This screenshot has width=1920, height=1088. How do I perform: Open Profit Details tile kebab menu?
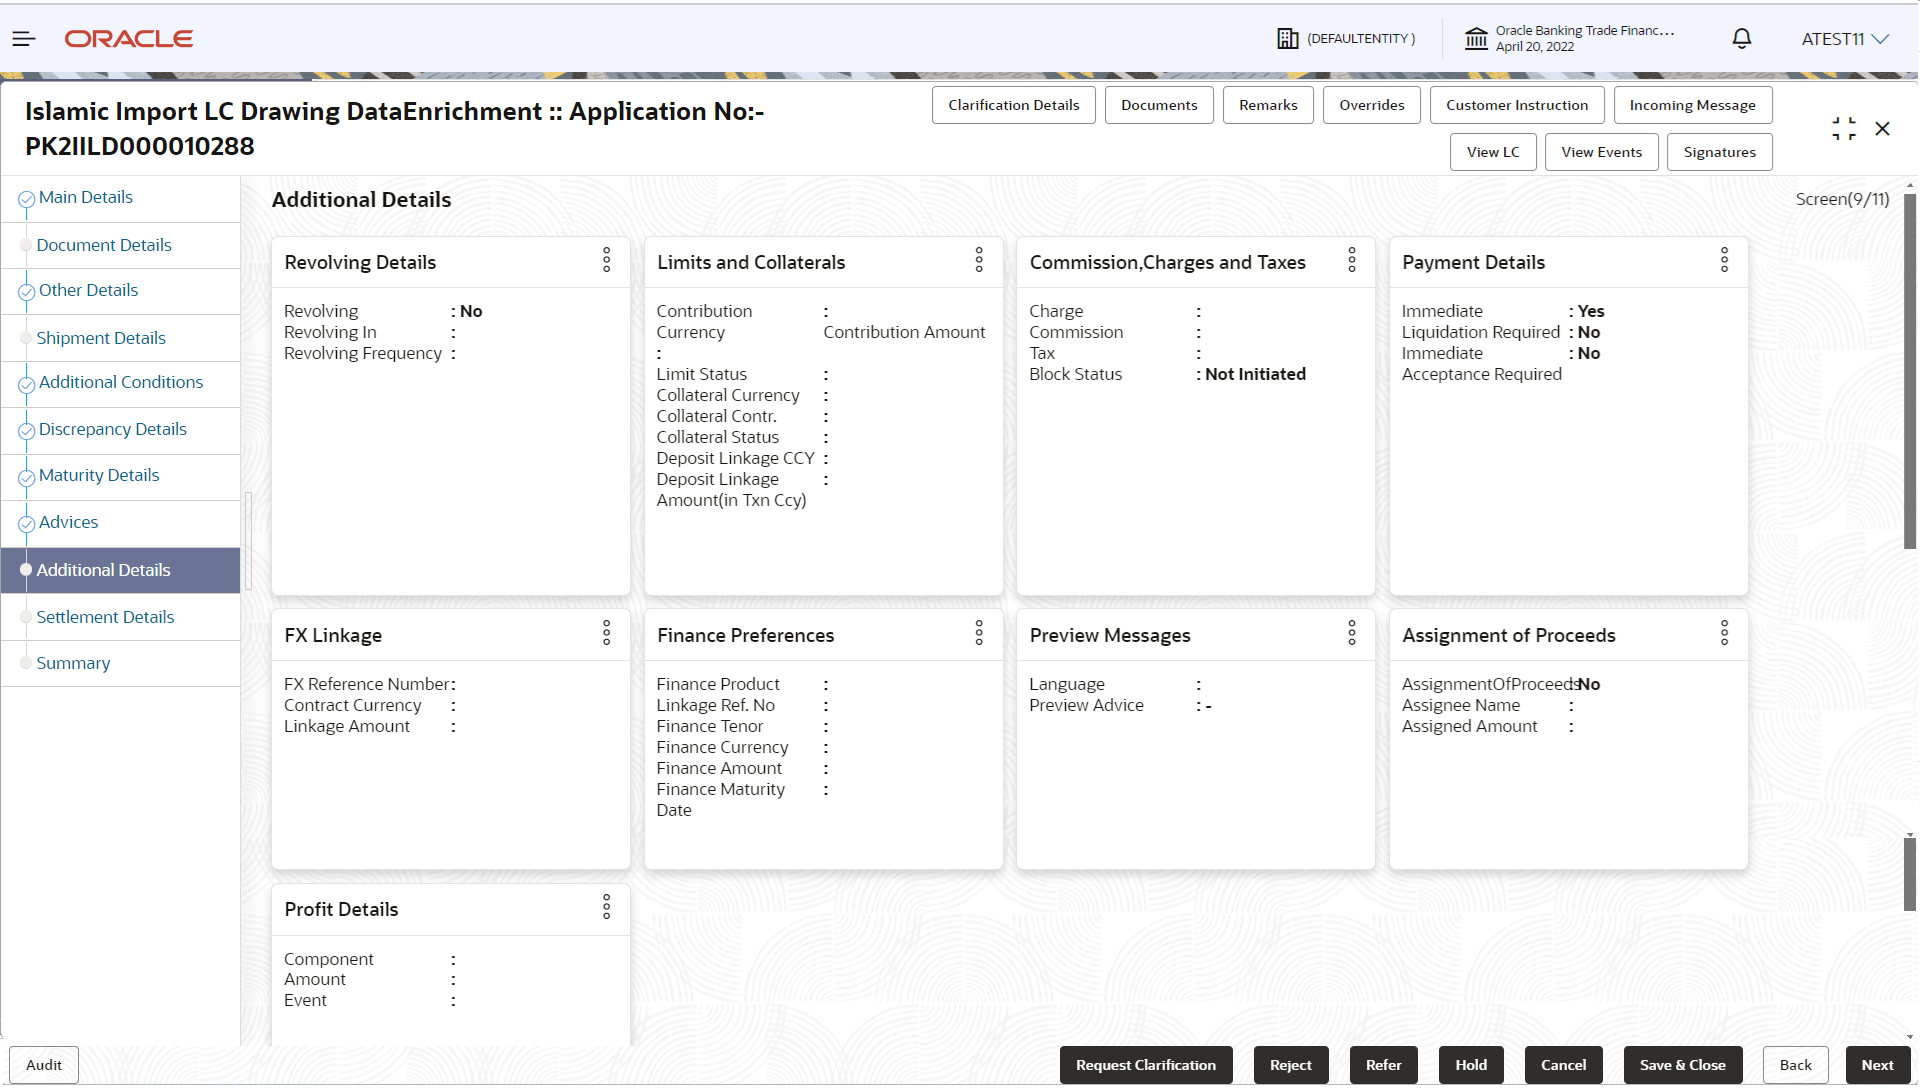click(606, 907)
